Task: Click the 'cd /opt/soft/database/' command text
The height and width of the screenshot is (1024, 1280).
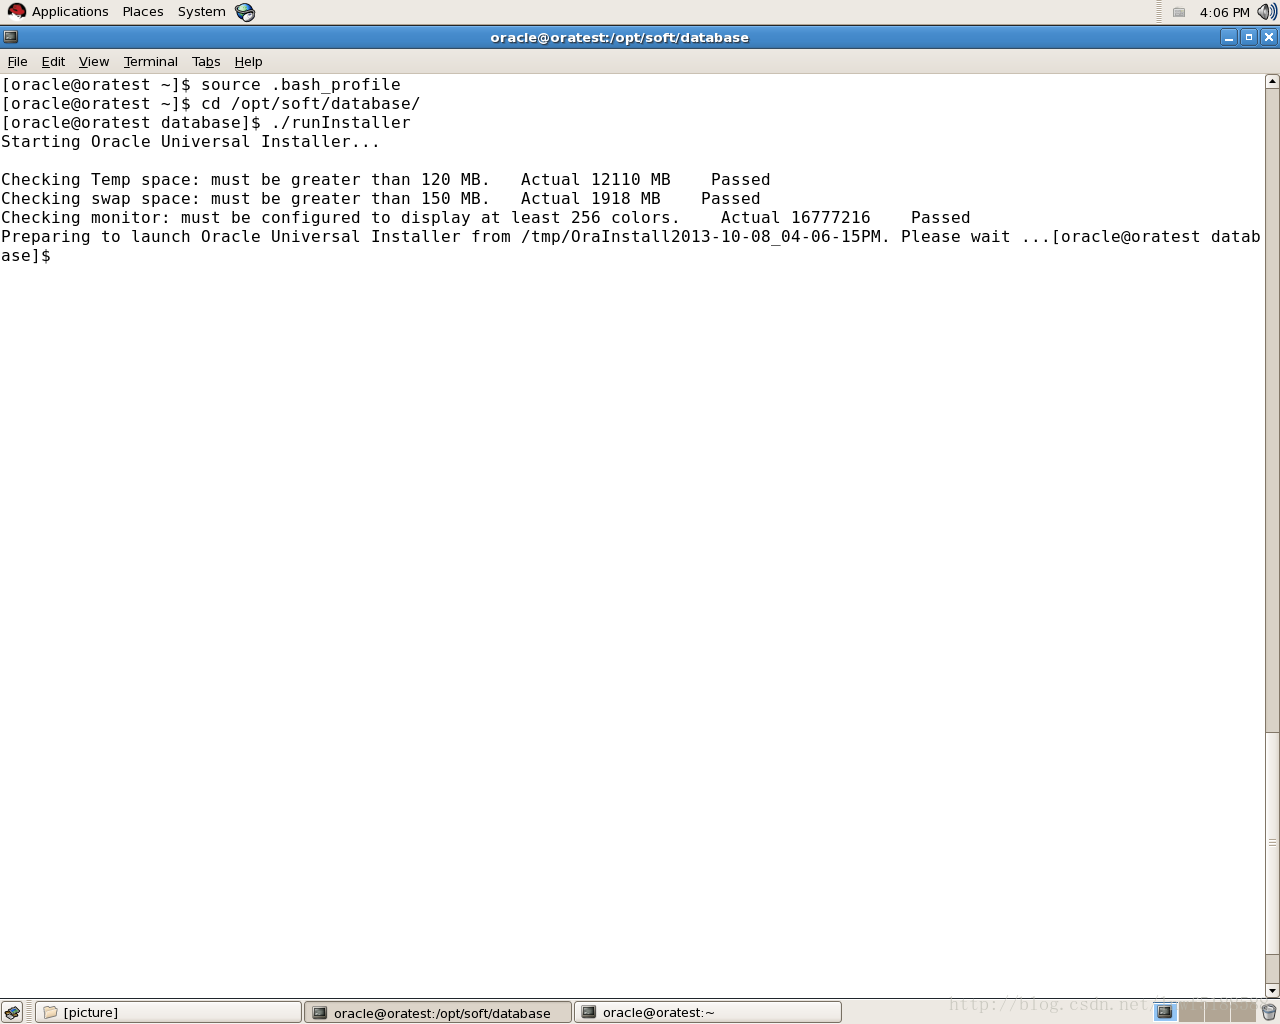Action: pyautogui.click(x=311, y=104)
